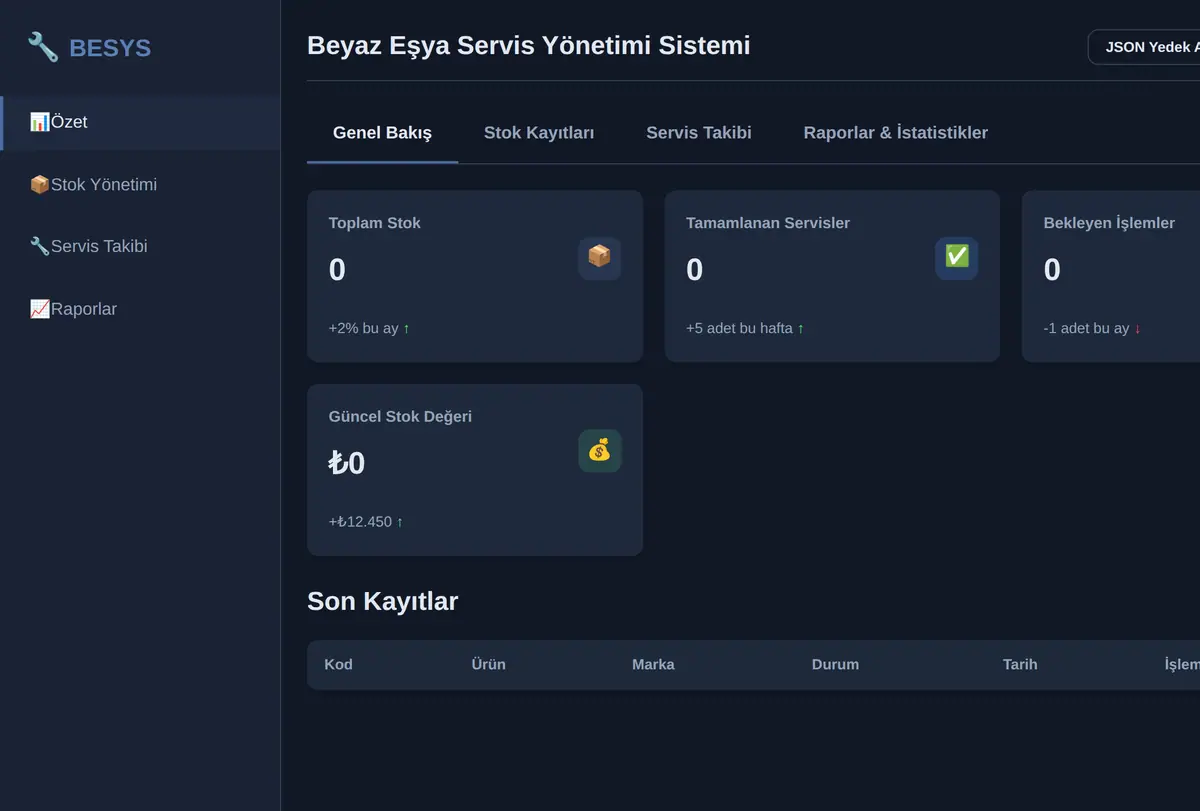Viewport: 1200px width, 811px height.
Task: Select the Genel Bakış tab
Action: click(x=382, y=133)
